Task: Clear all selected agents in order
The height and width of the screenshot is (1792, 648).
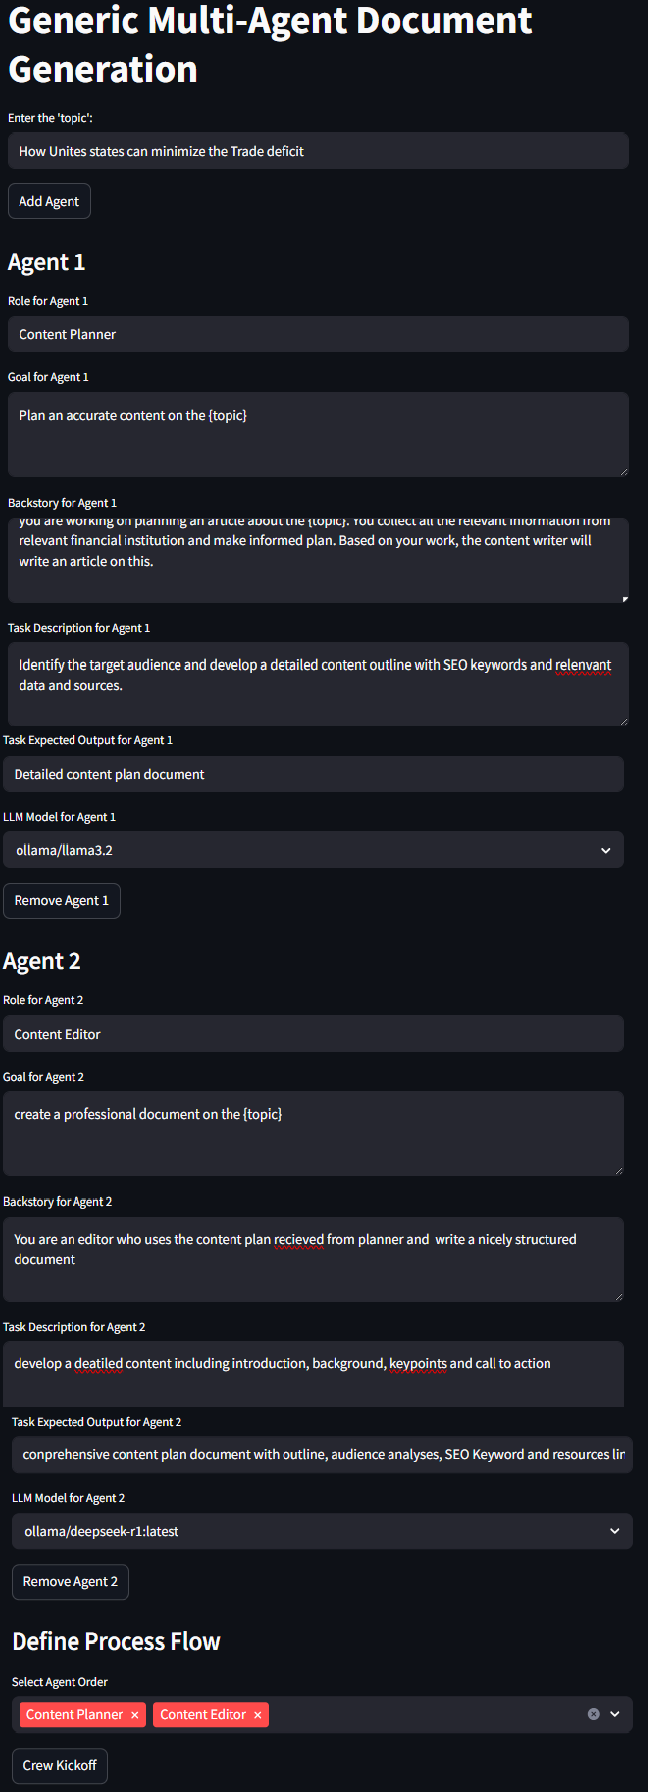Action: (593, 1714)
